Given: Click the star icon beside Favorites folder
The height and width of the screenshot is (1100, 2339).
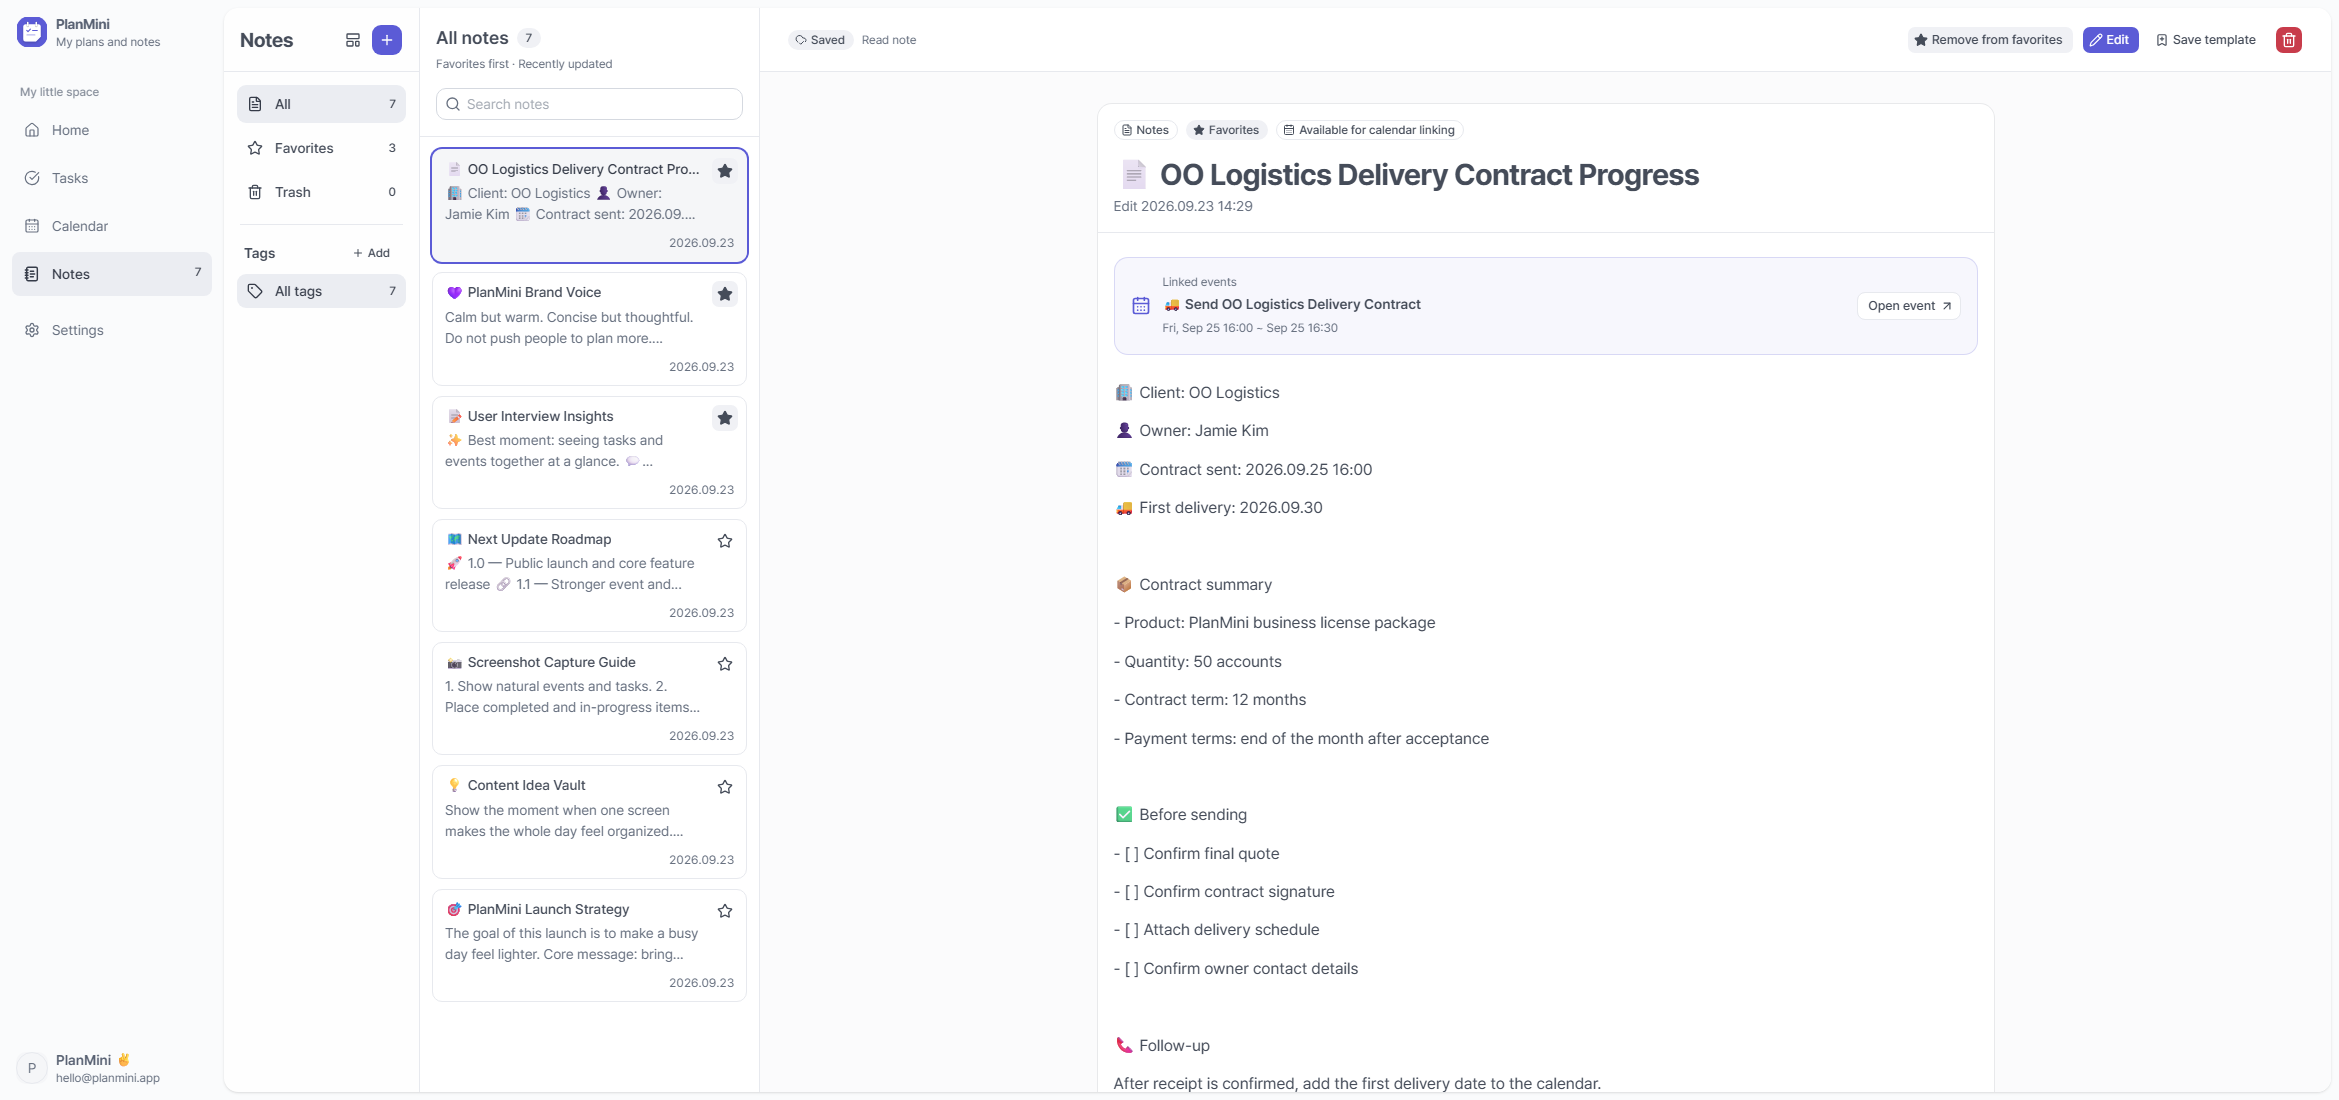Looking at the screenshot, I should 255,148.
